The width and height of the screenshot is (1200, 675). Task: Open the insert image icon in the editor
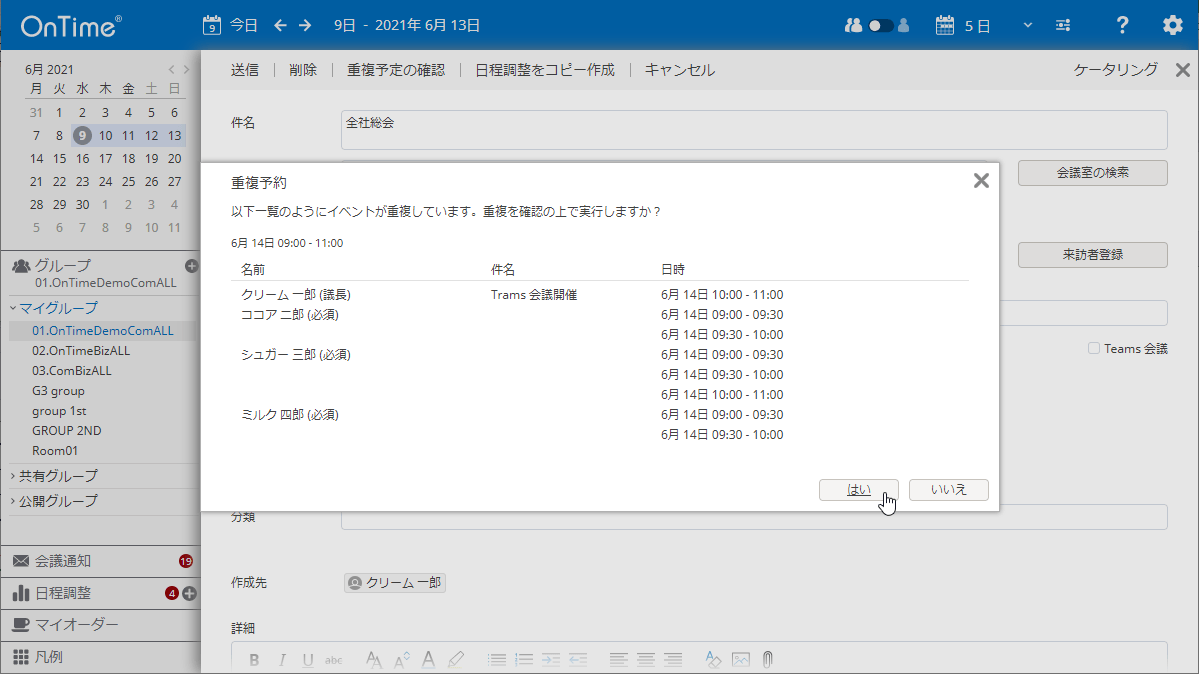pos(742,658)
